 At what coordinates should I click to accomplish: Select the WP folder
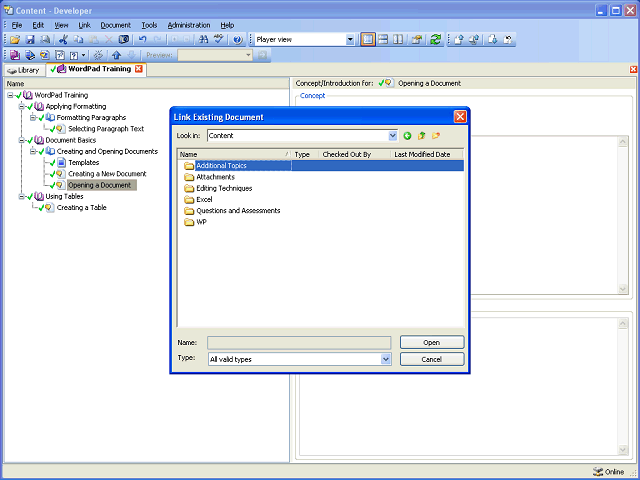tap(201, 222)
